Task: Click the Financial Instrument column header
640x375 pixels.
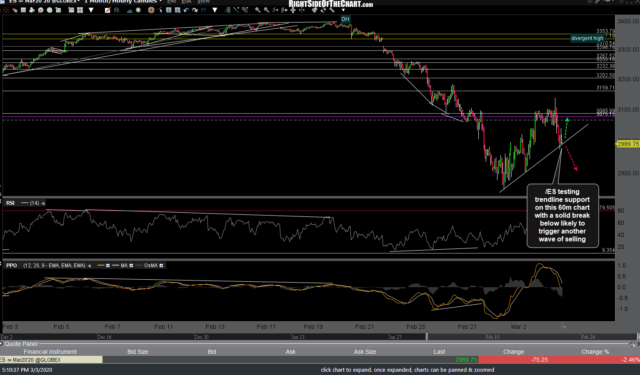Action: 50,352
